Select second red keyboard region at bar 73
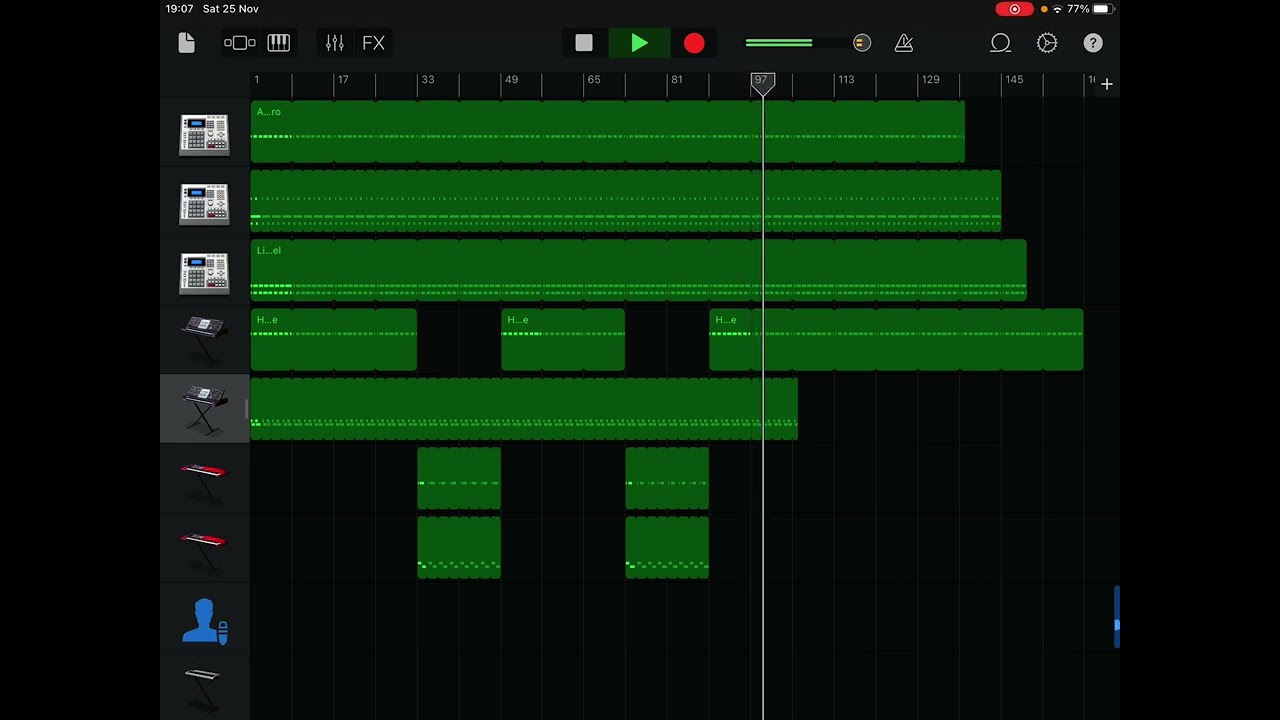 [667, 547]
